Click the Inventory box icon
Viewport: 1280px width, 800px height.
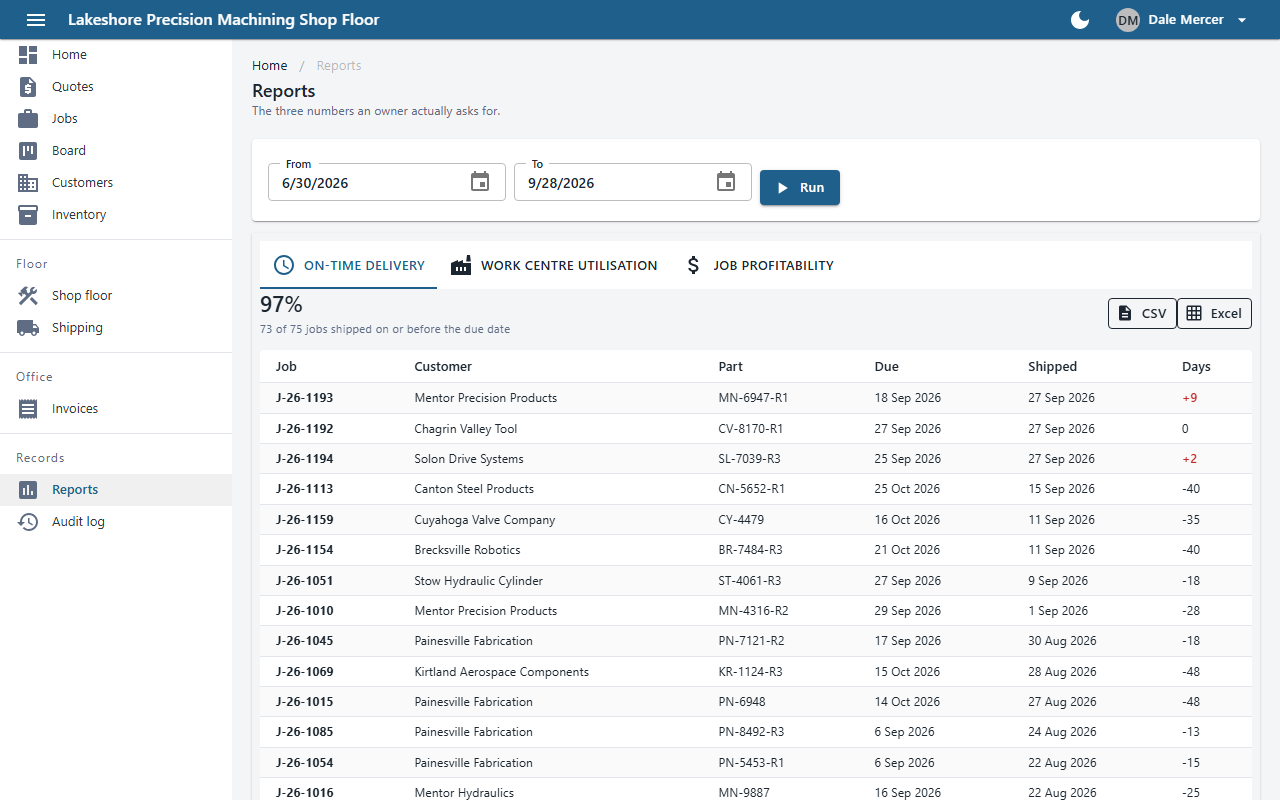click(28, 215)
